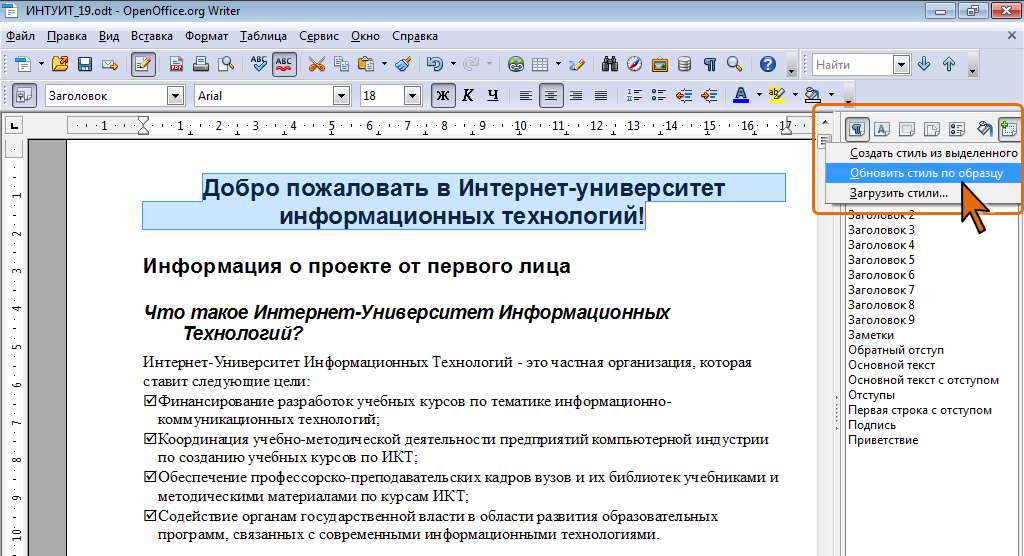Click in the Найти search field
This screenshot has height=556, width=1024.
click(852, 64)
